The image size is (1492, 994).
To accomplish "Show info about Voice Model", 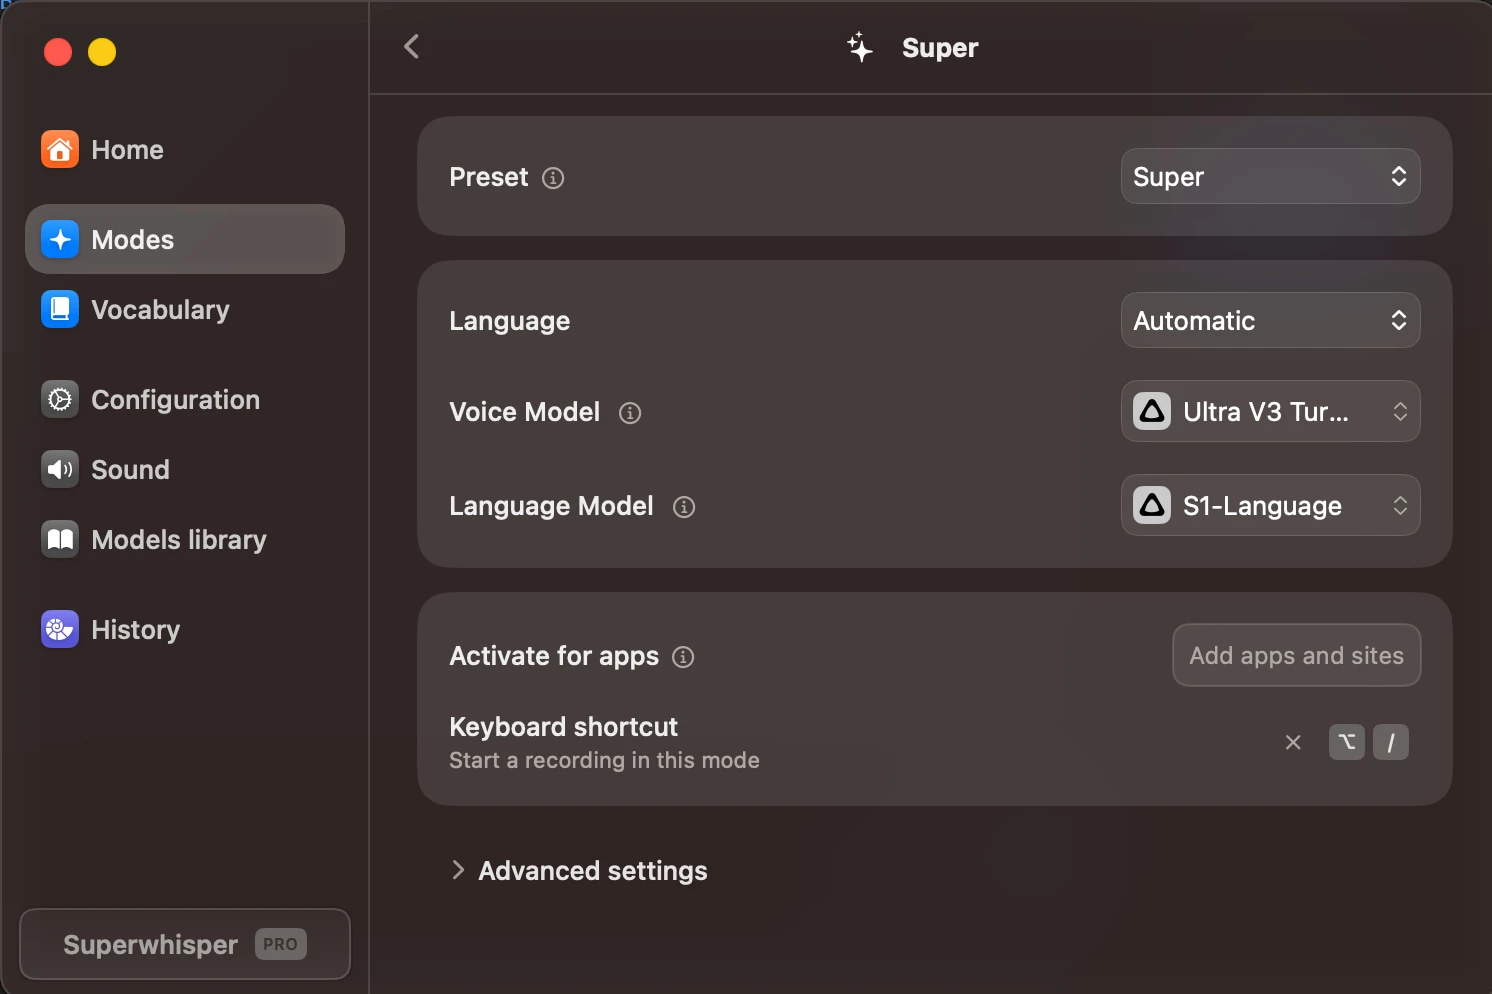I will click(x=630, y=413).
